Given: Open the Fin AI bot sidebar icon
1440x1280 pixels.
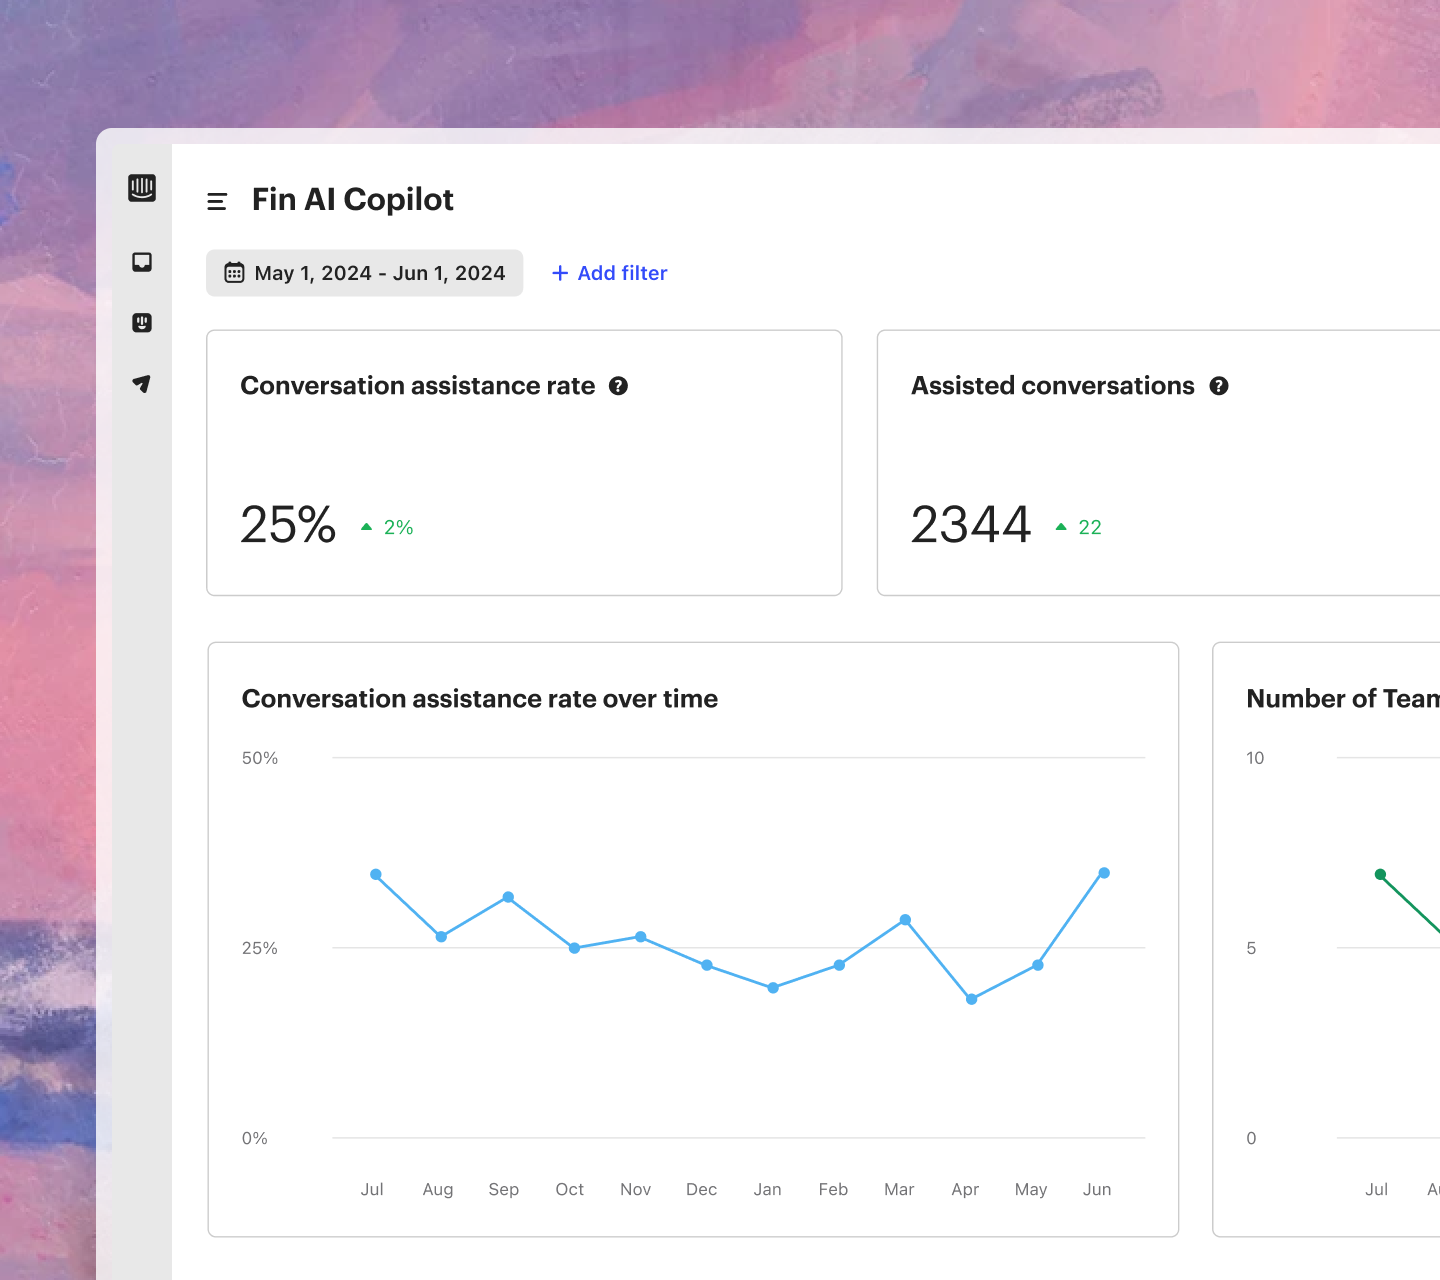Looking at the screenshot, I should 142,323.
